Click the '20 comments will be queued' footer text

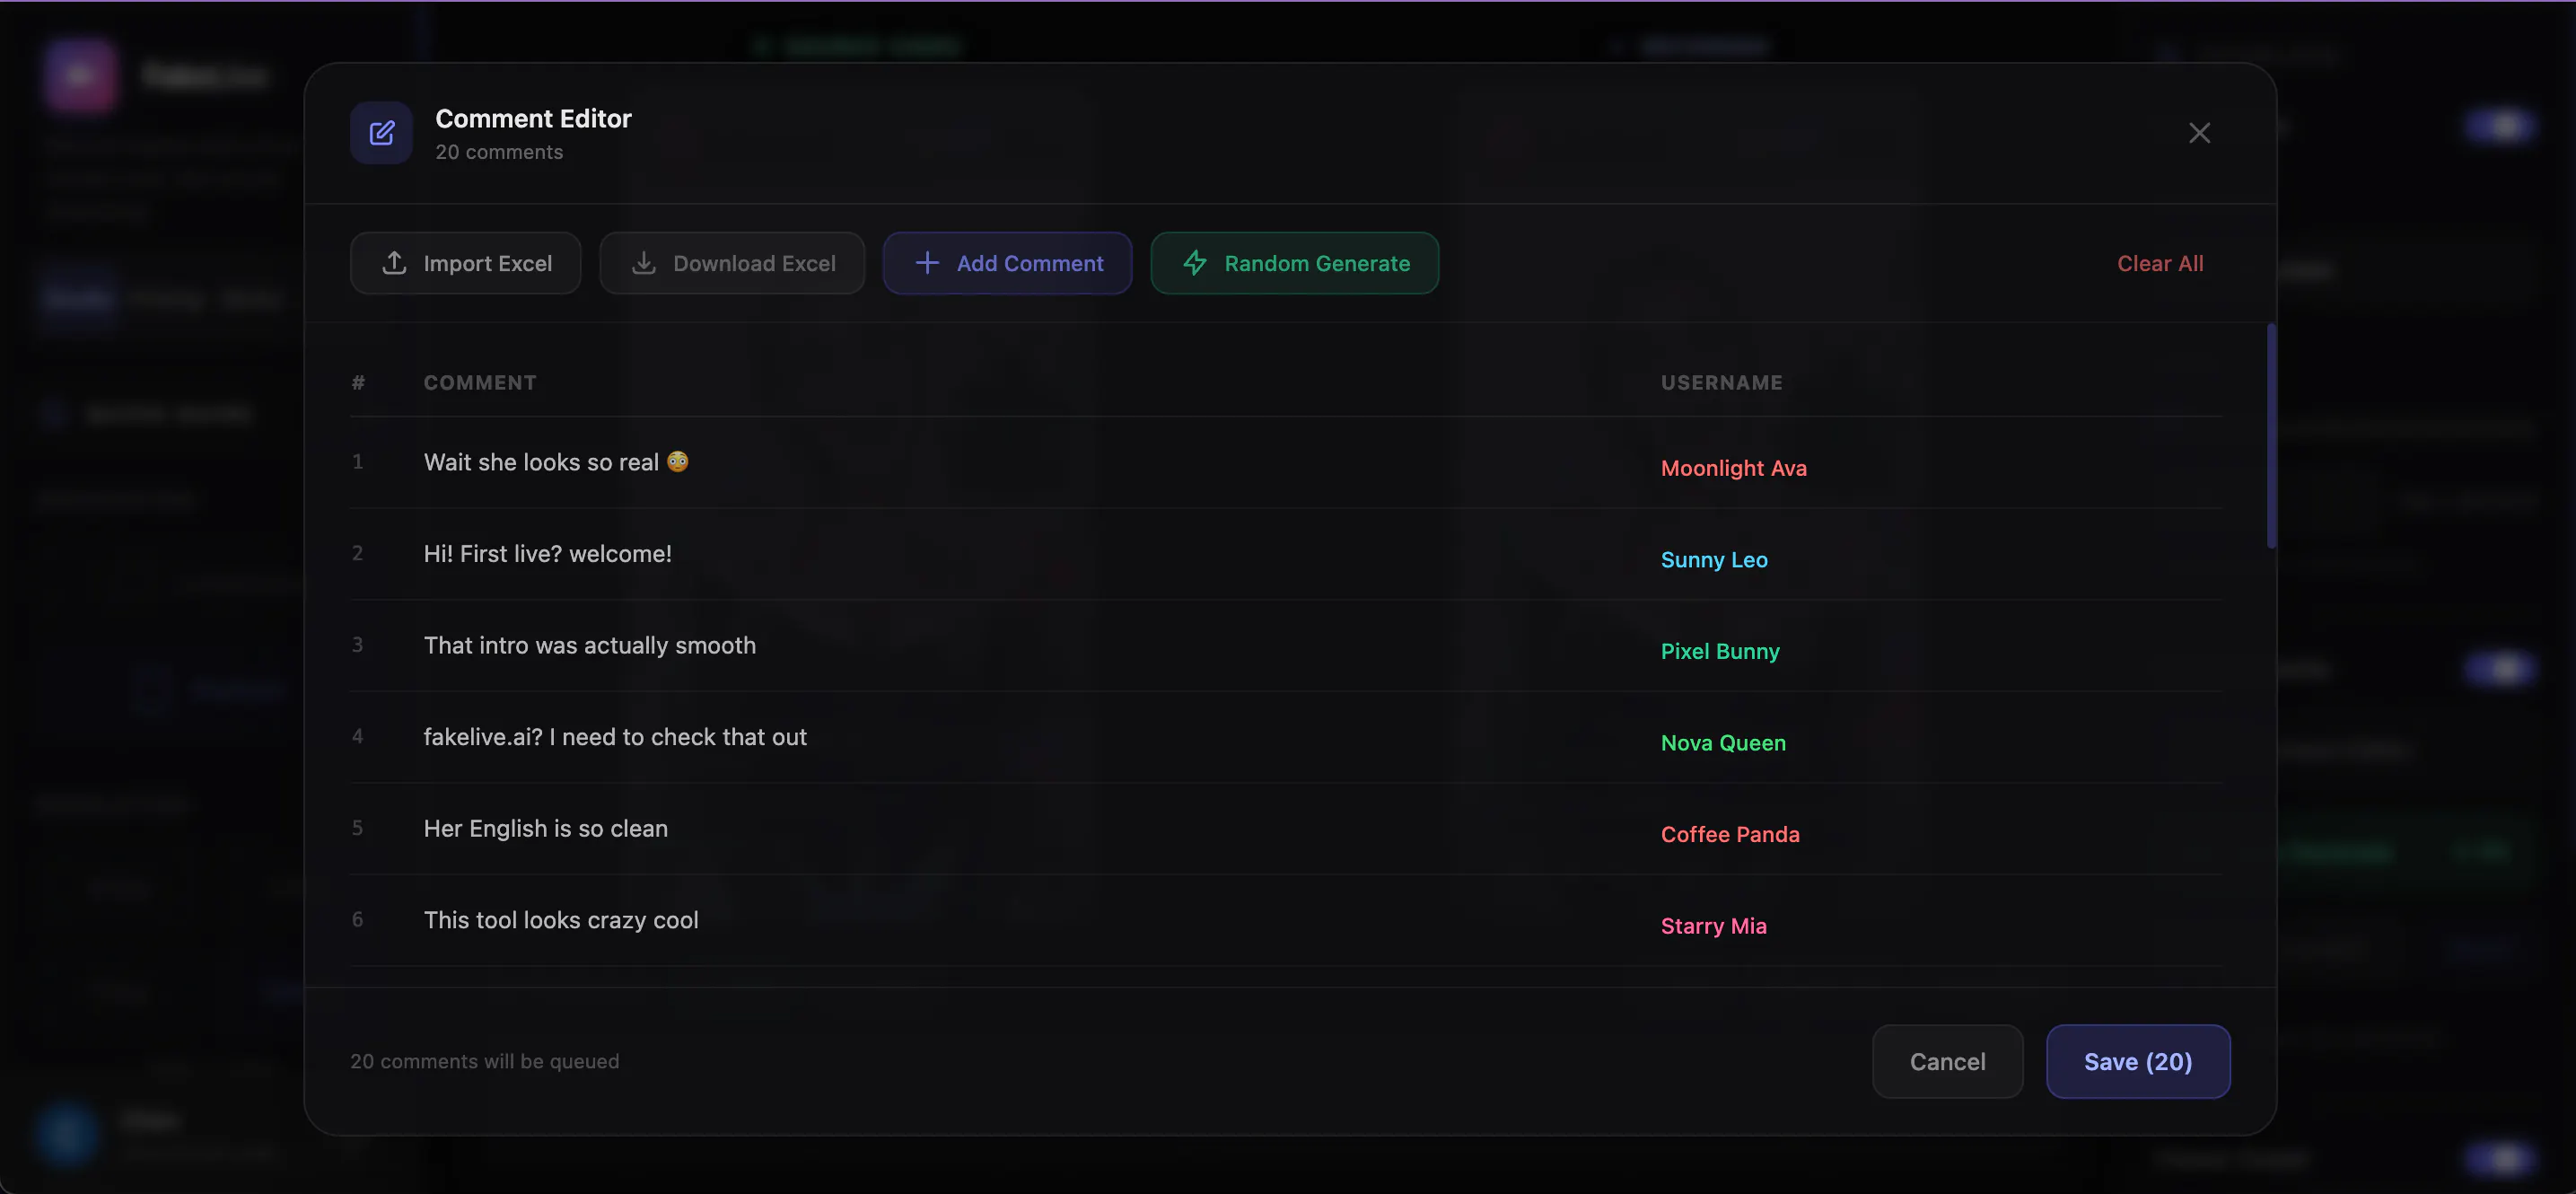click(x=484, y=1061)
